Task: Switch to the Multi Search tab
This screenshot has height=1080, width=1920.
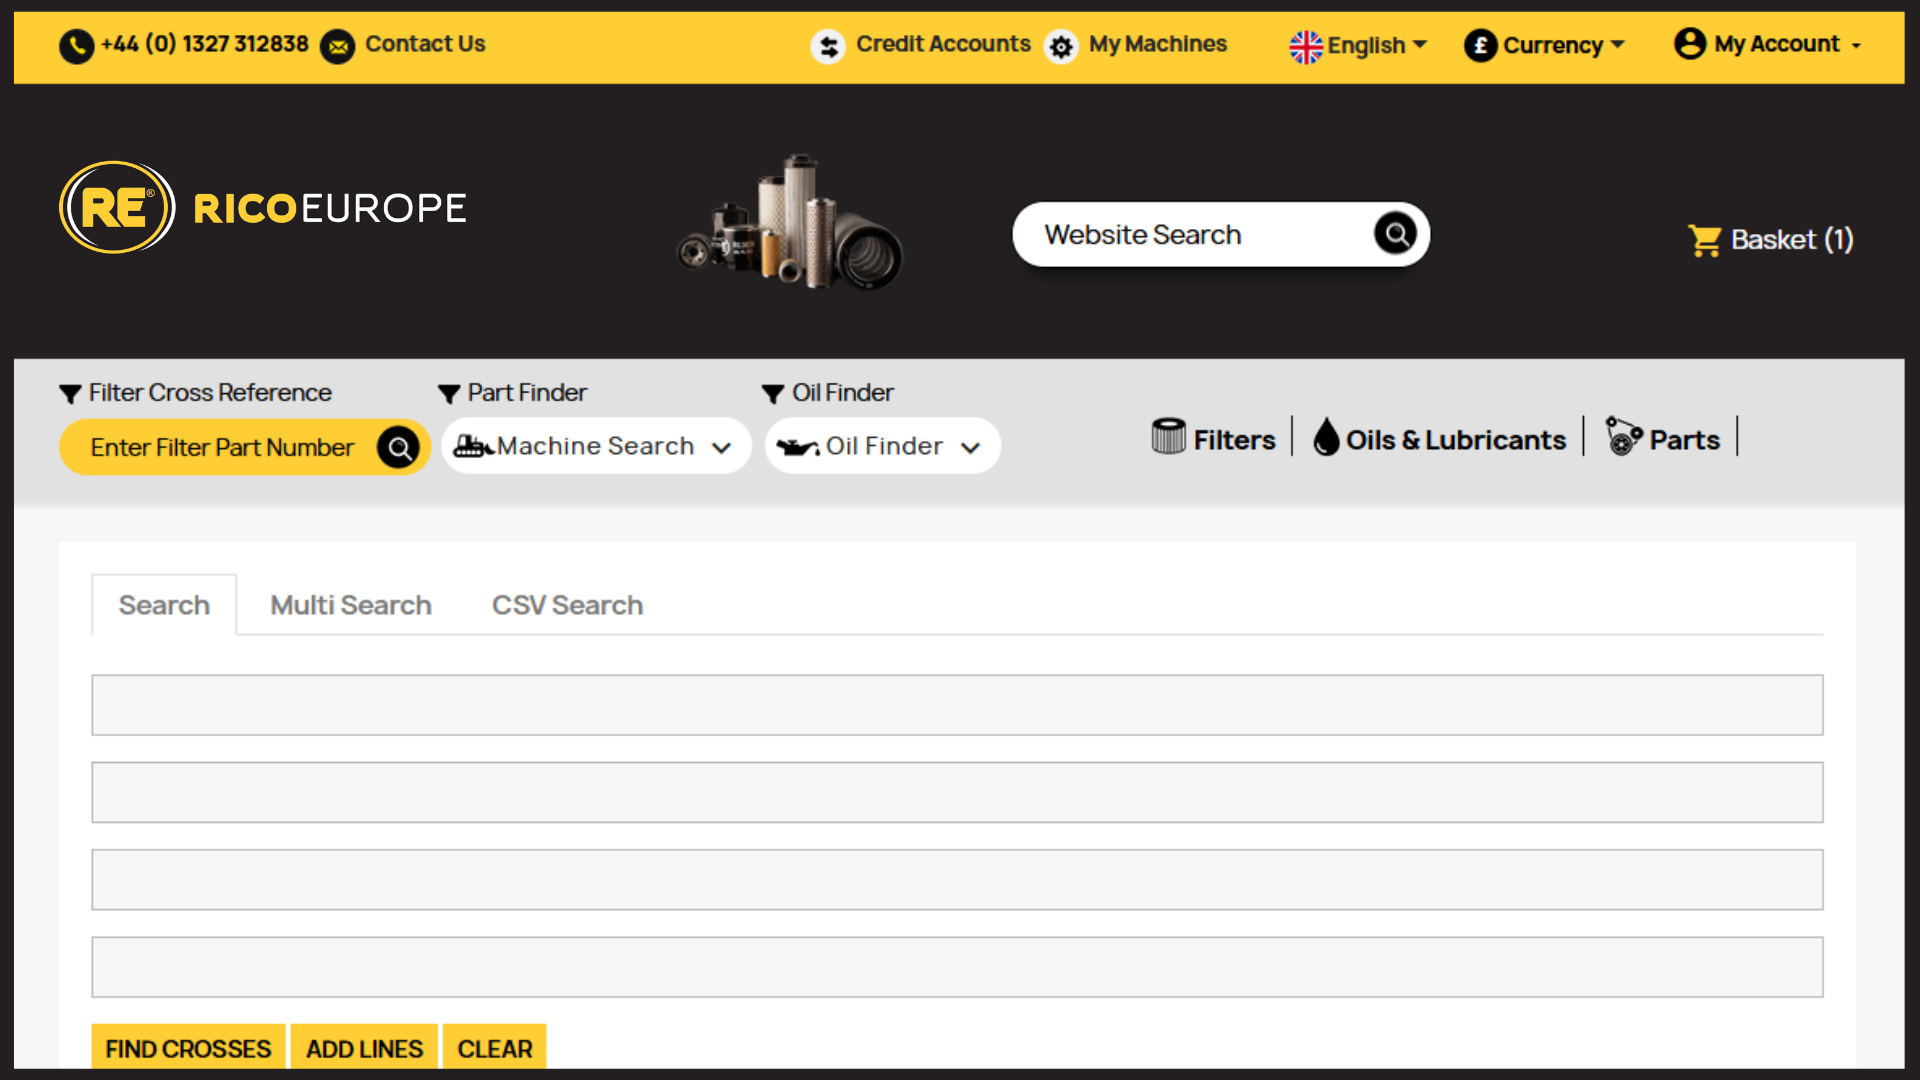Action: coord(351,605)
